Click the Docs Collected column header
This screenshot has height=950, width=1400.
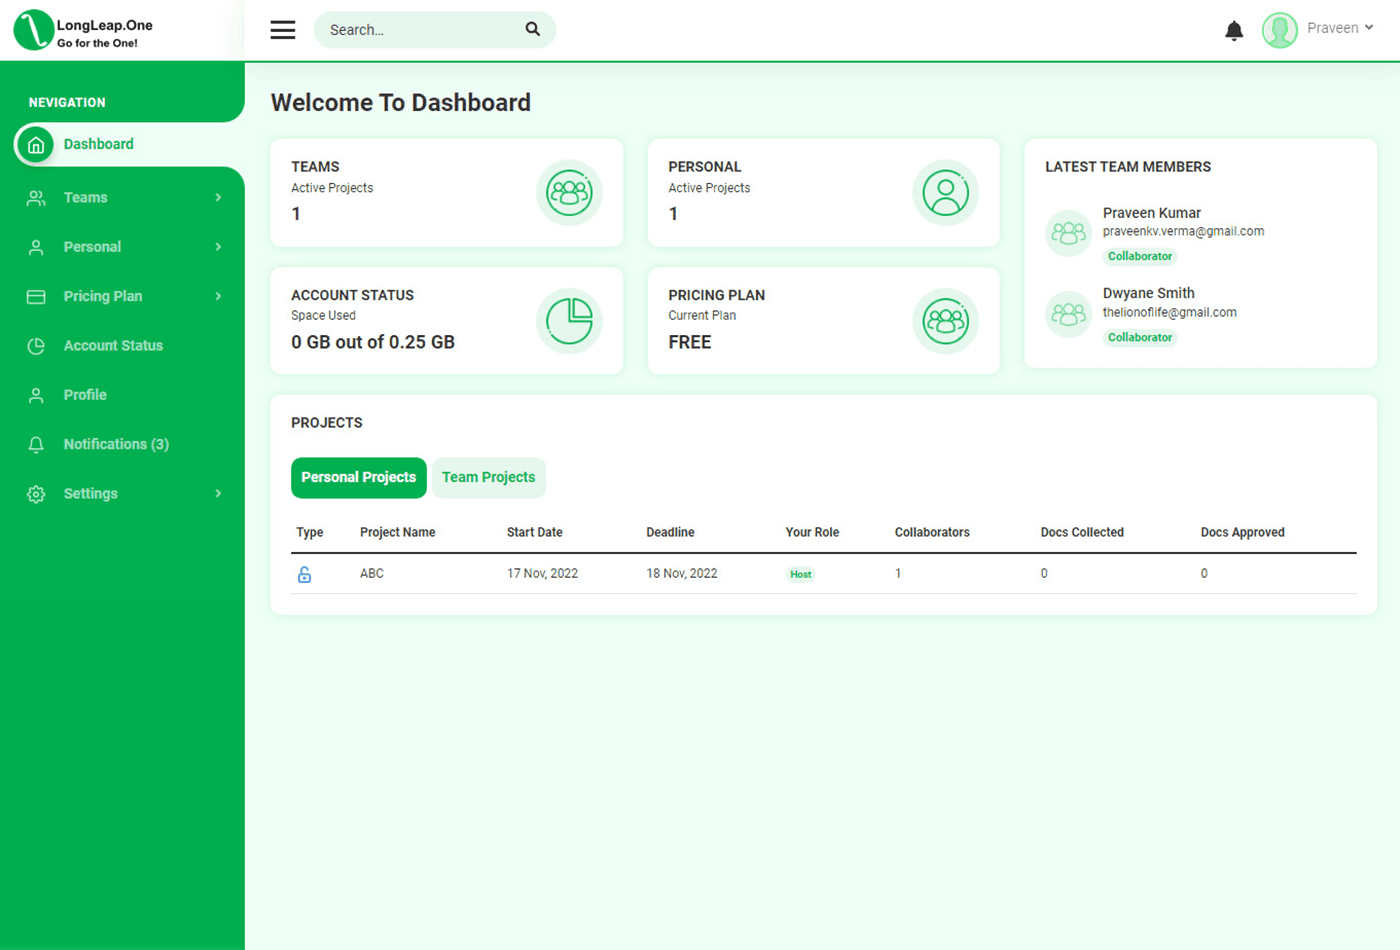coord(1082,532)
